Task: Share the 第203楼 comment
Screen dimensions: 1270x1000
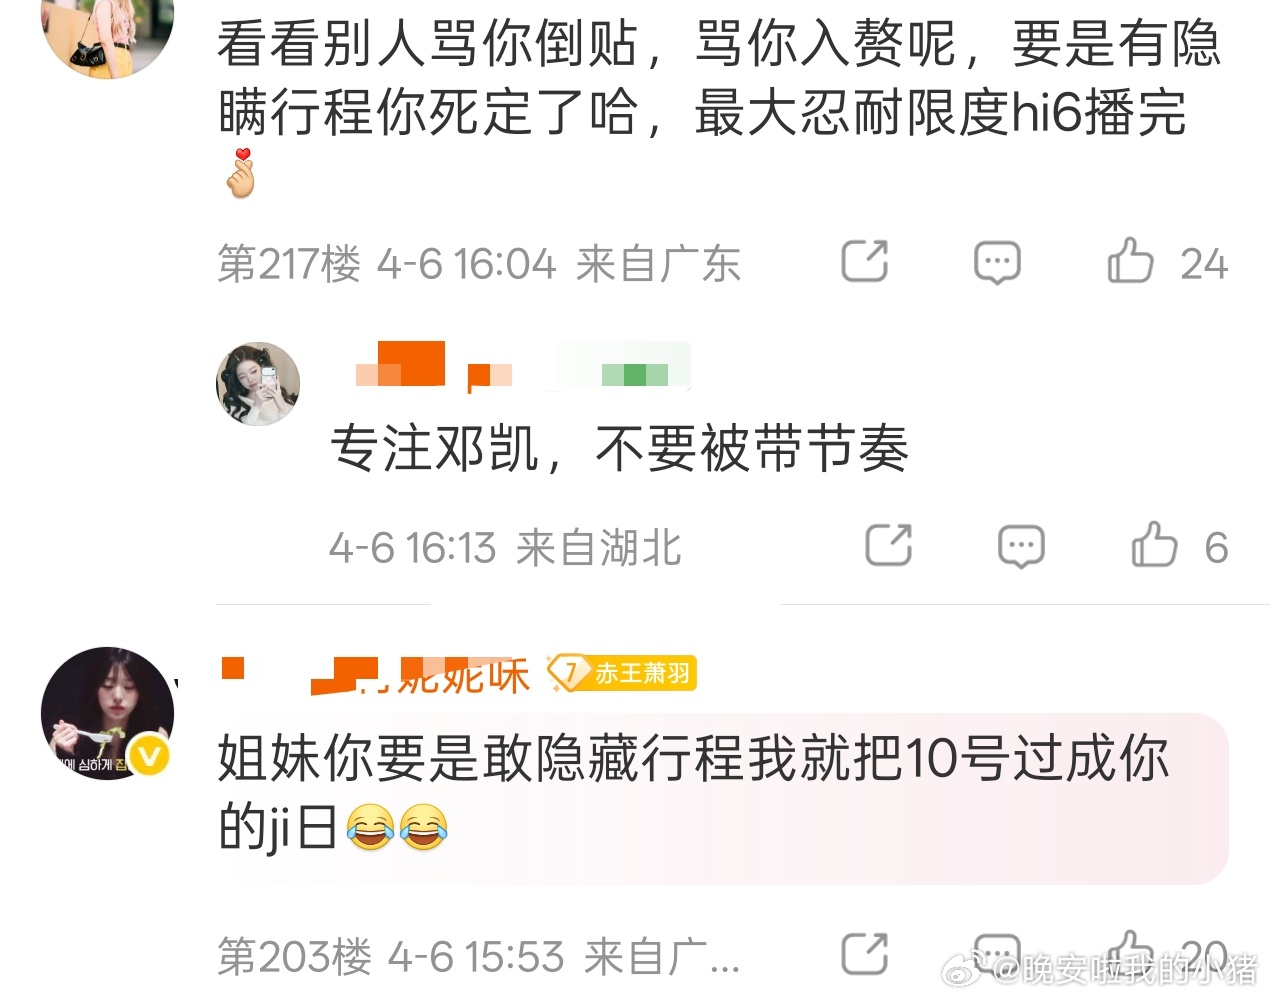Action: click(865, 954)
